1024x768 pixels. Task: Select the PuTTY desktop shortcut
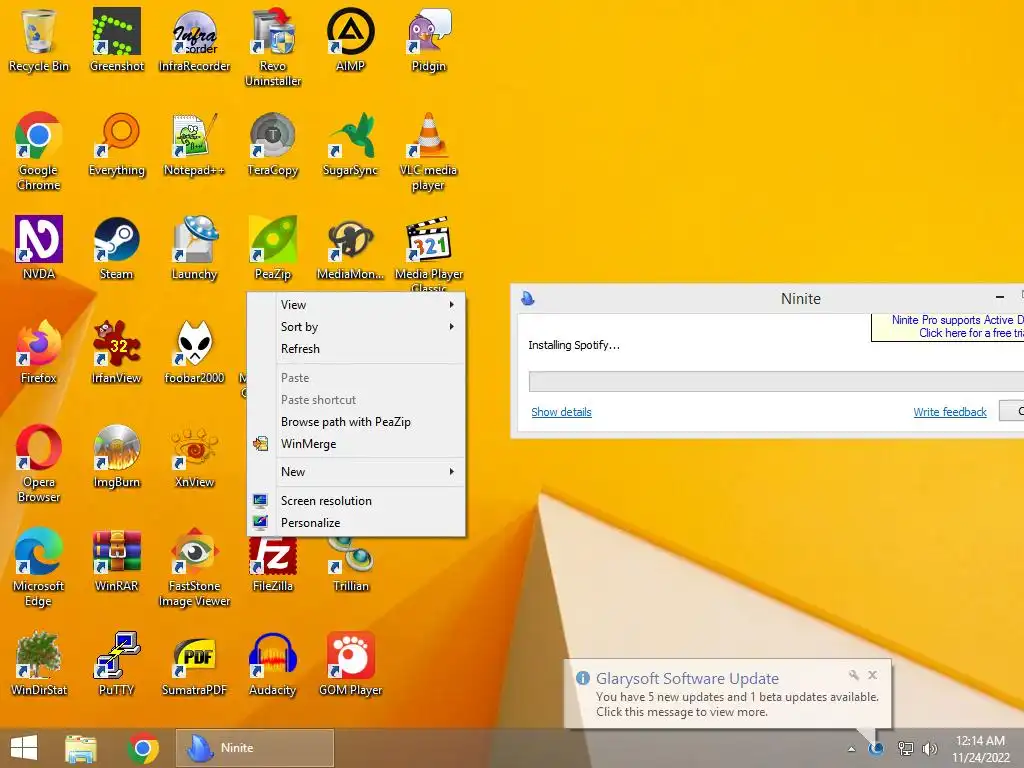click(116, 663)
